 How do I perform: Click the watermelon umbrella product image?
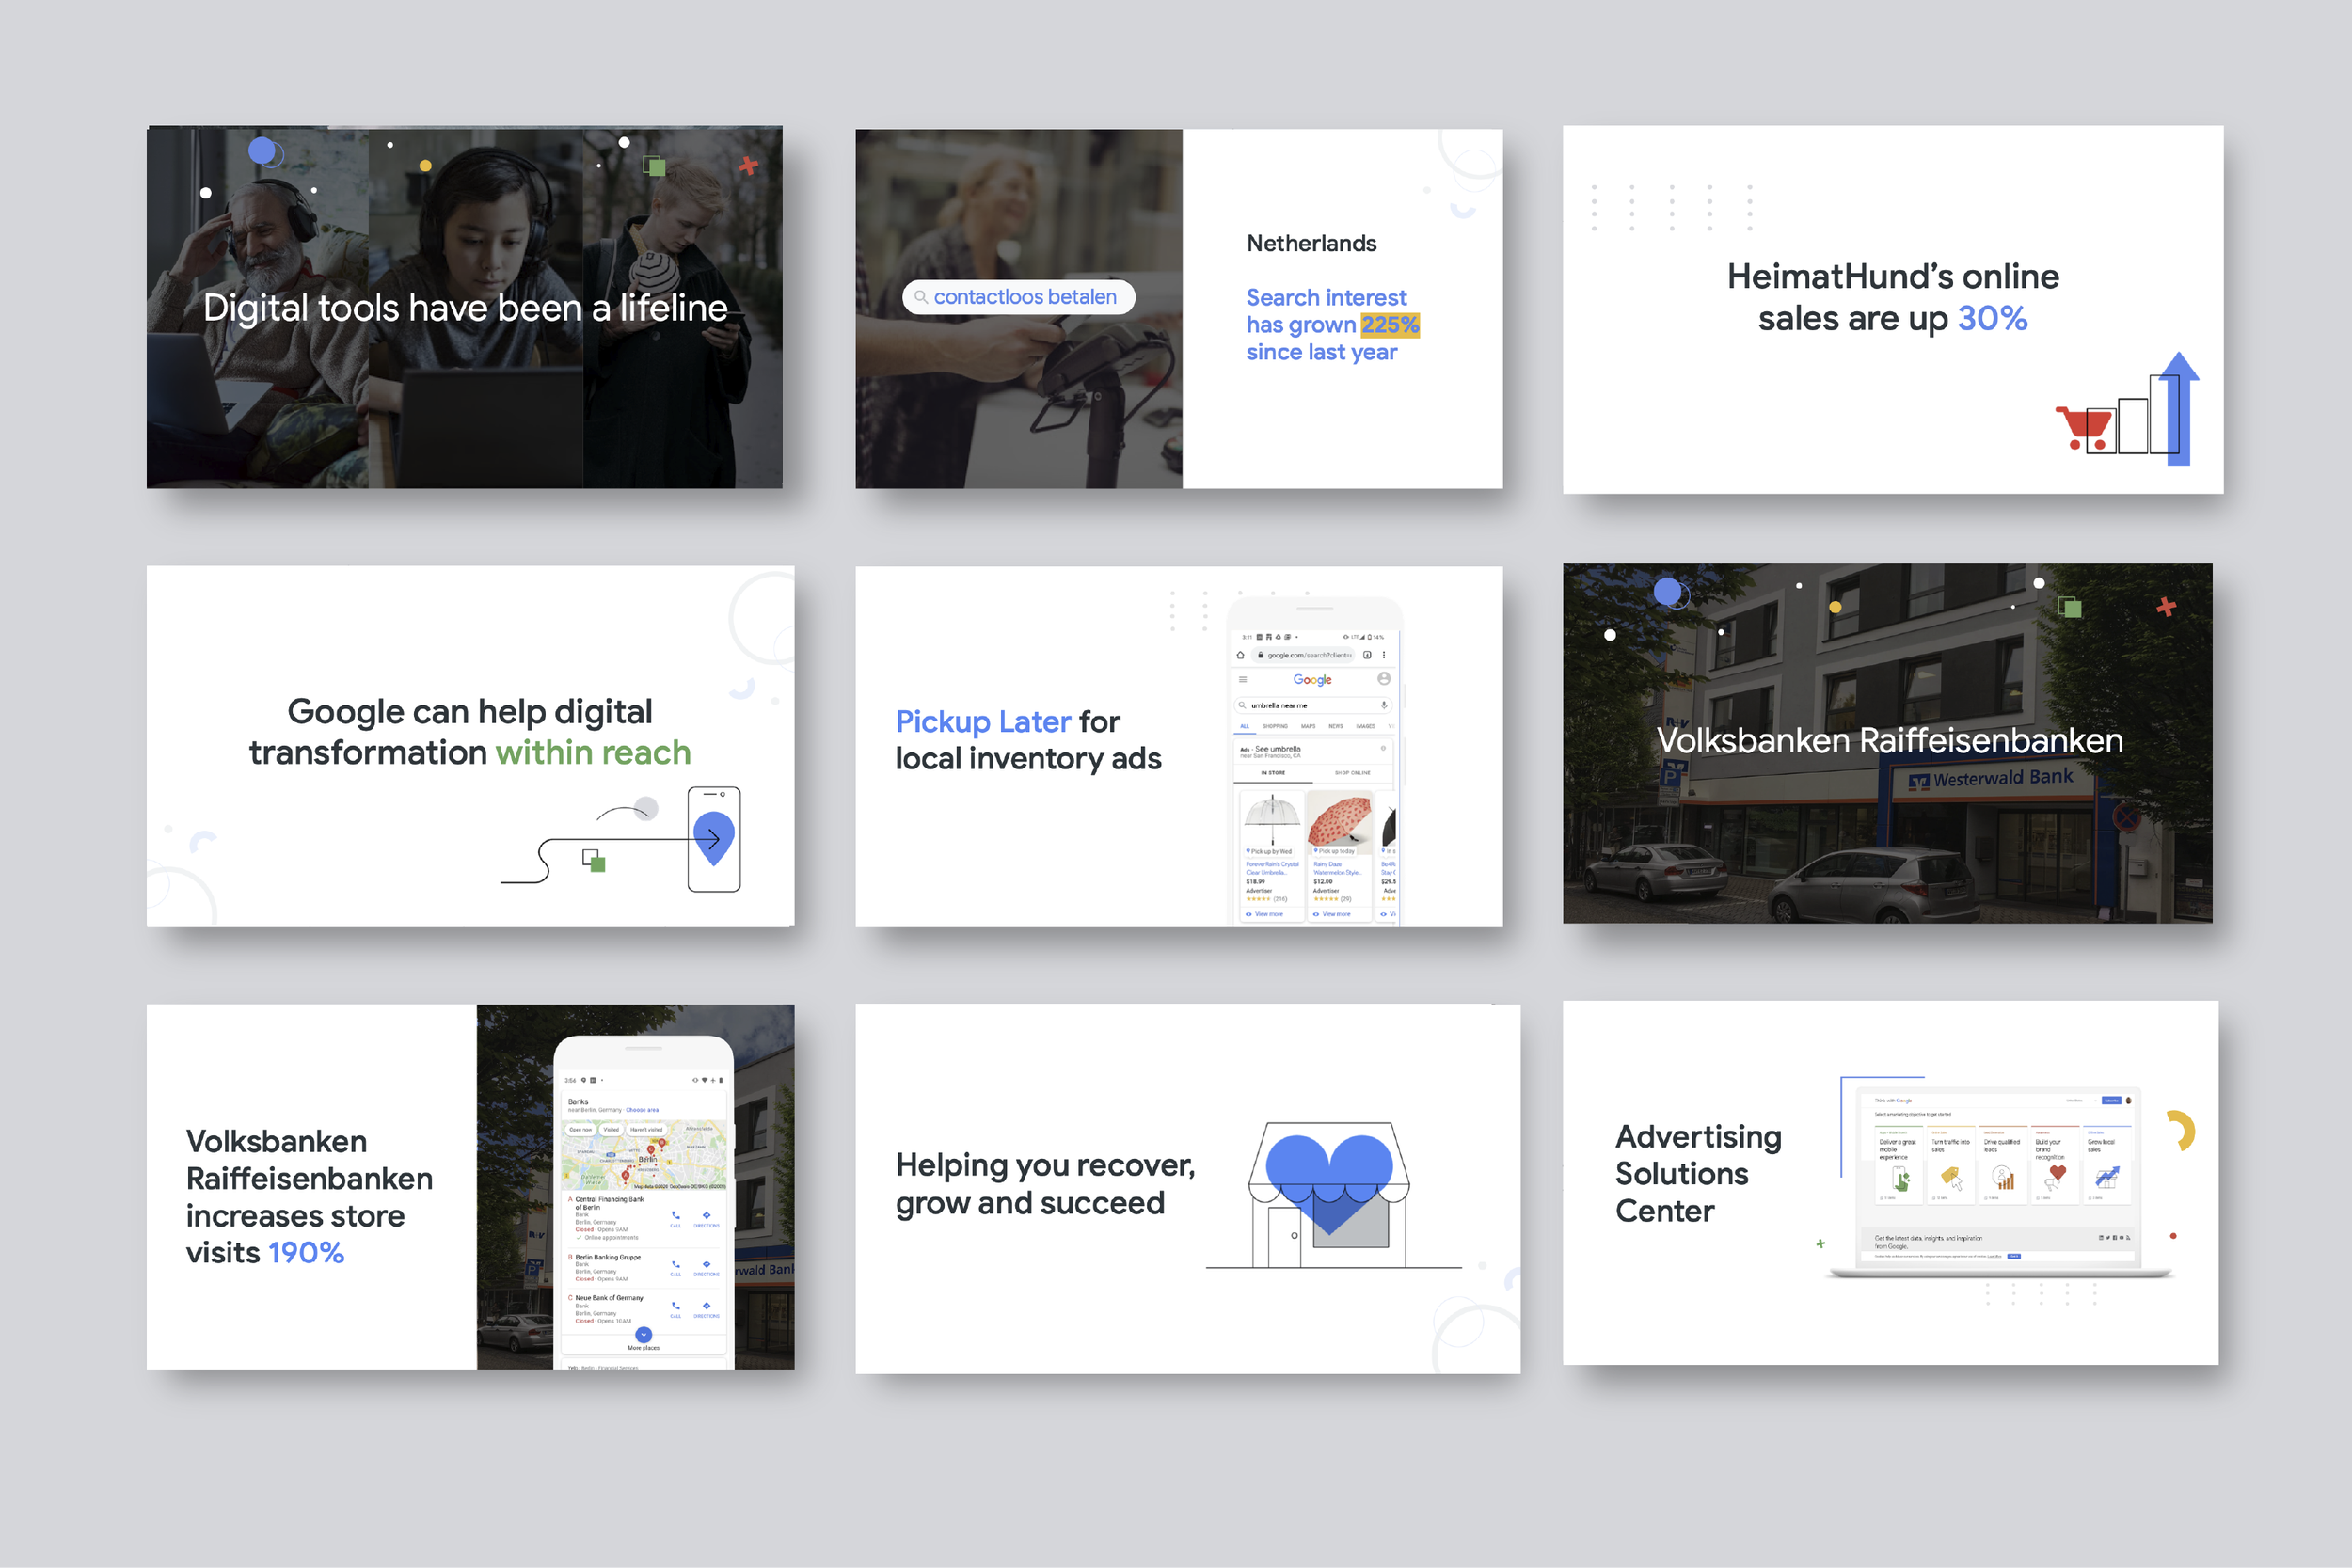[1340, 823]
